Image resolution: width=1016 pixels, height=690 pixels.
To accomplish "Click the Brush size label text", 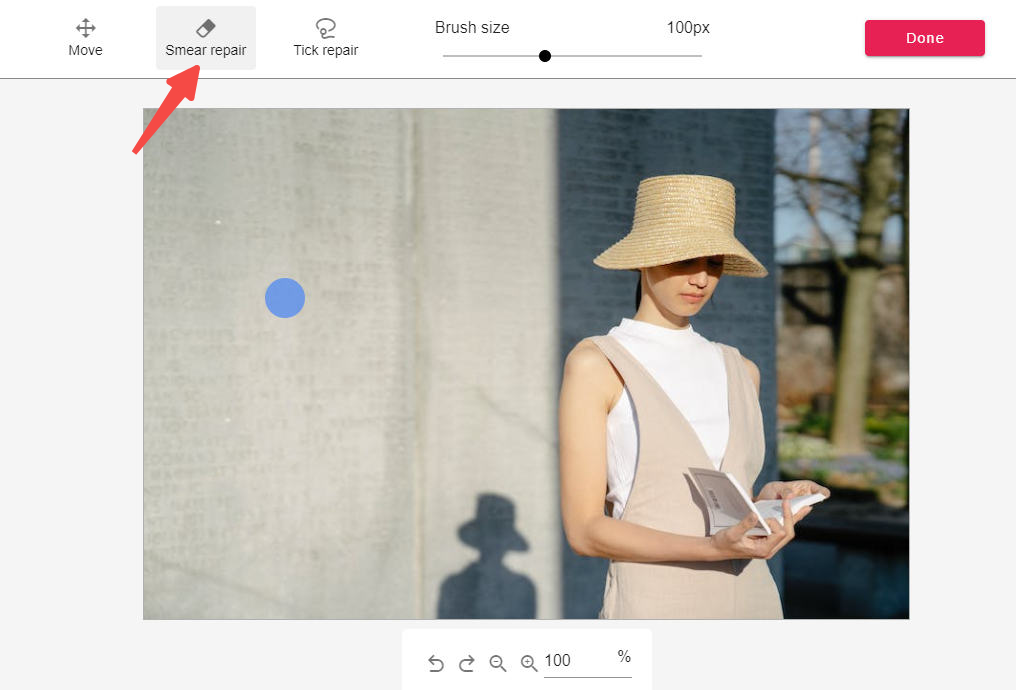I will pyautogui.click(x=473, y=28).
